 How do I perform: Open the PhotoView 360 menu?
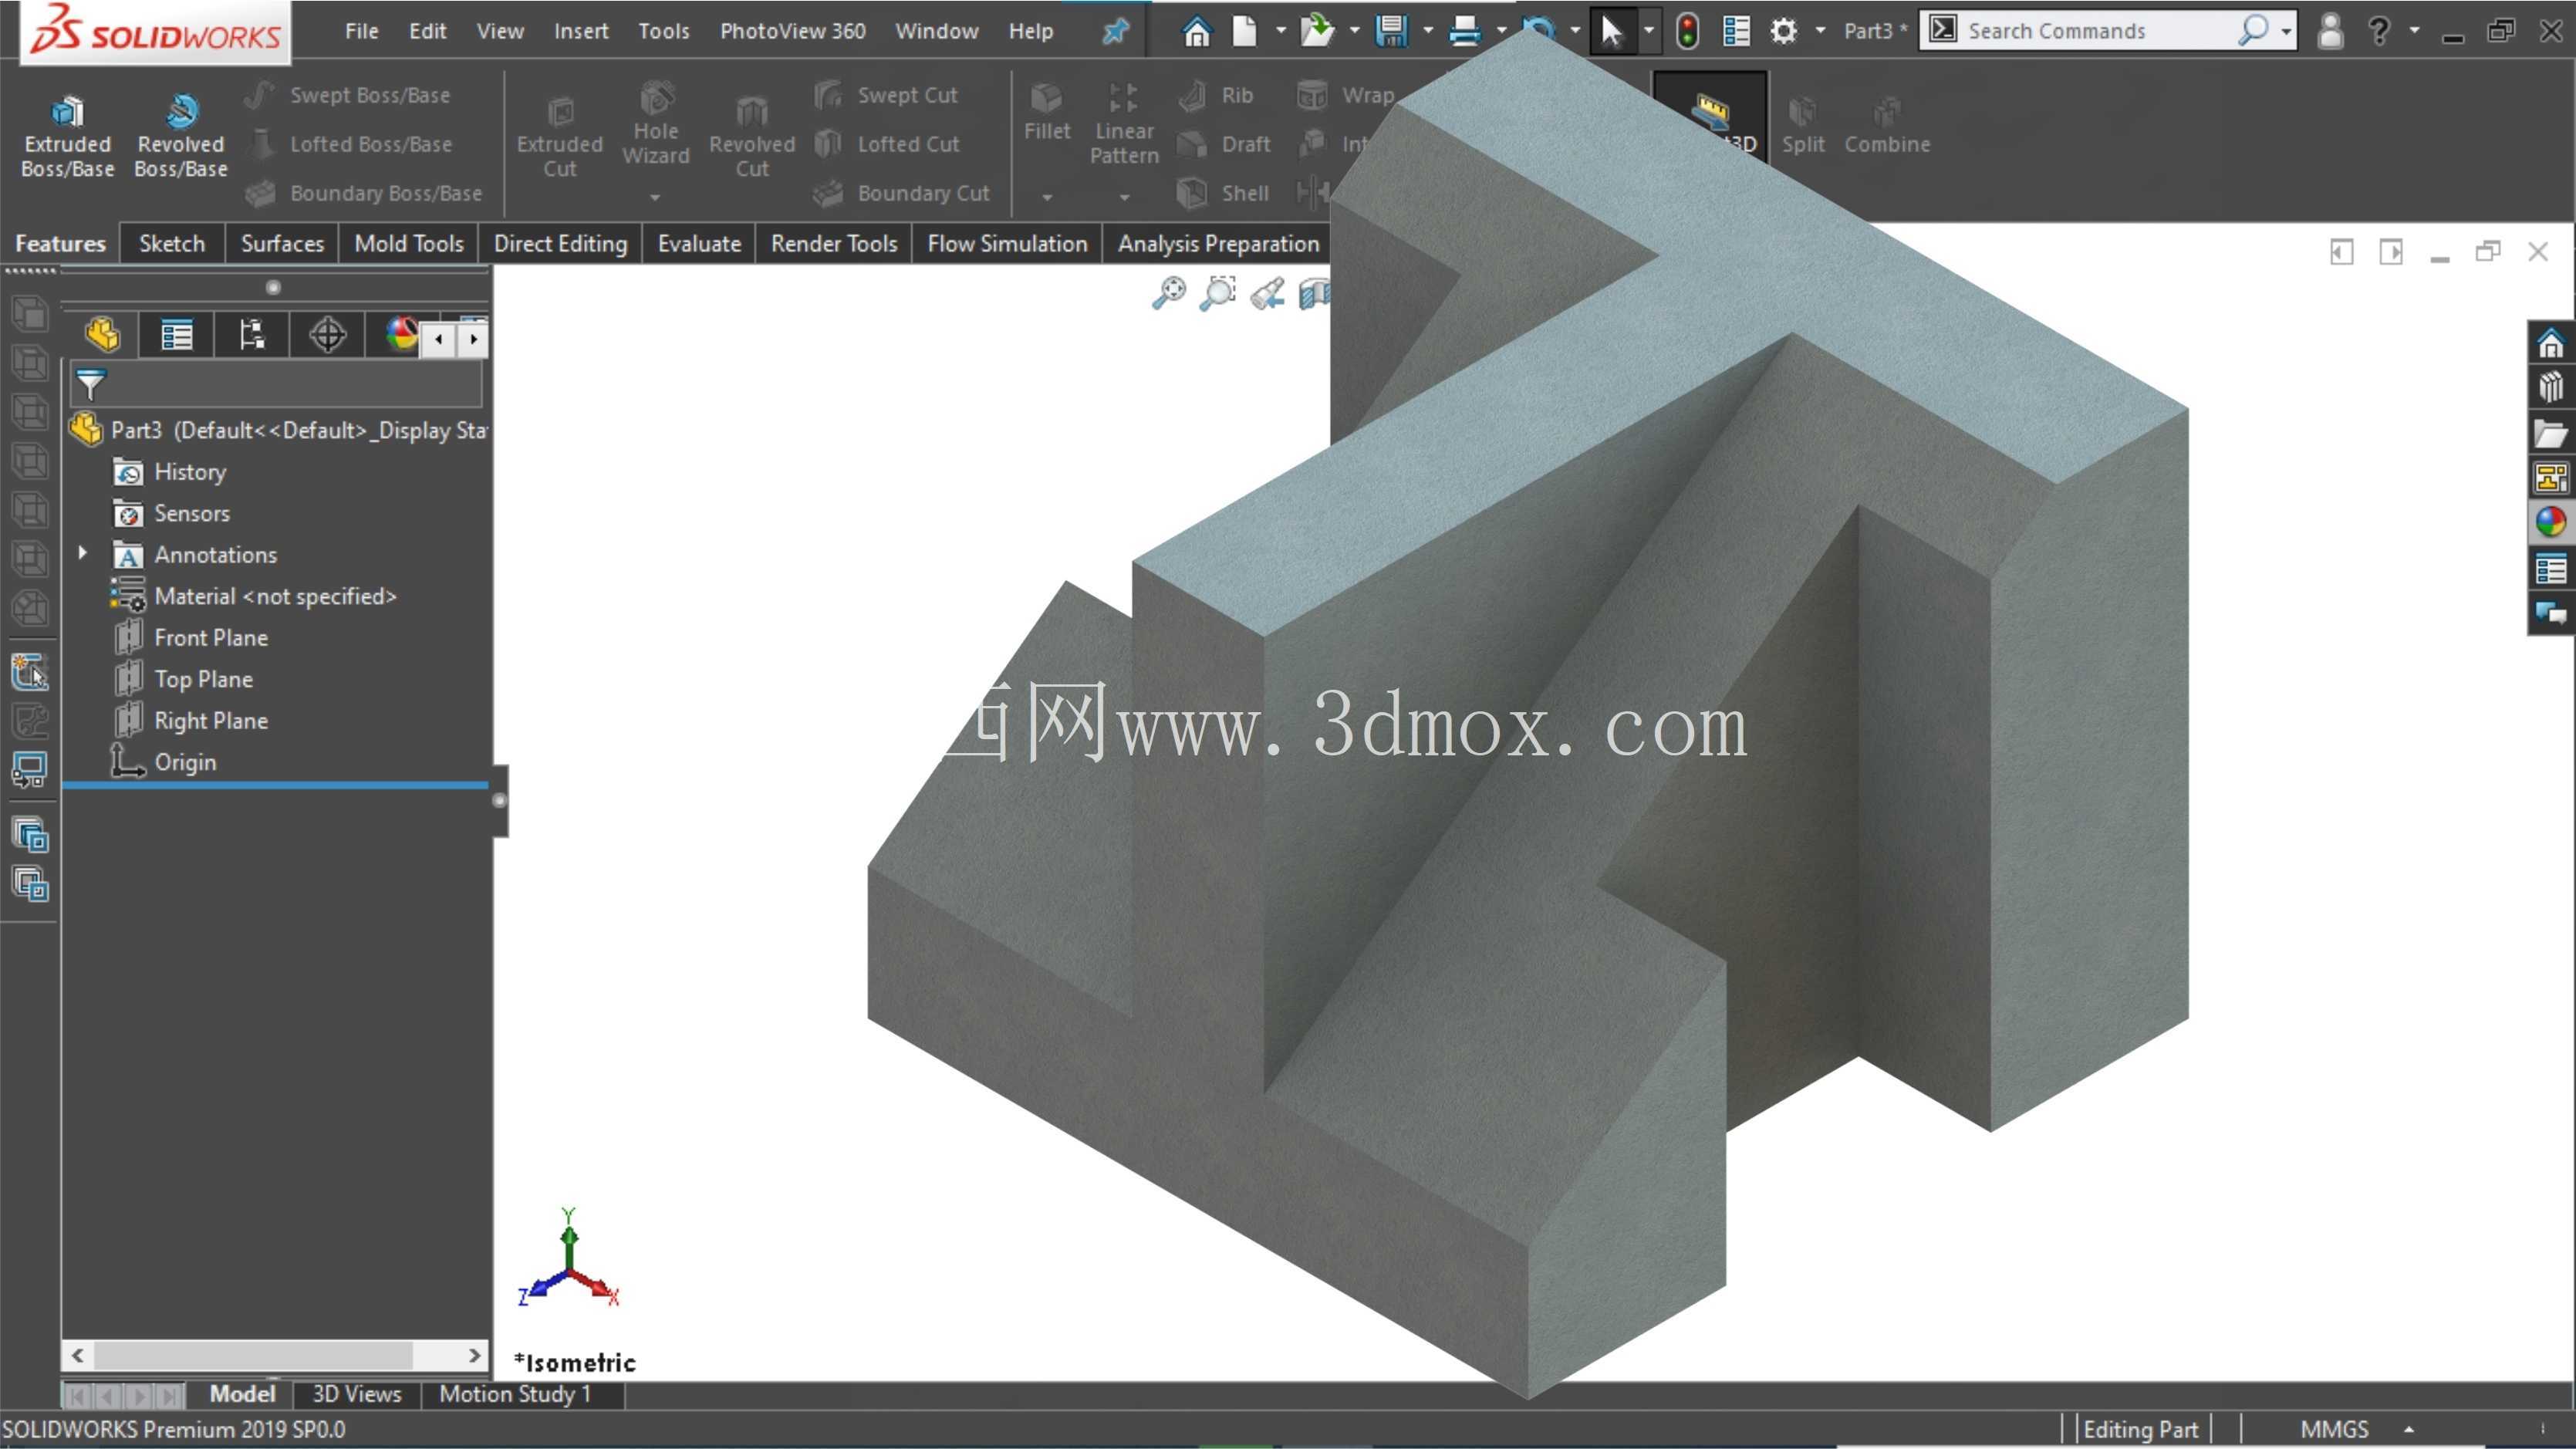pyautogui.click(x=793, y=31)
